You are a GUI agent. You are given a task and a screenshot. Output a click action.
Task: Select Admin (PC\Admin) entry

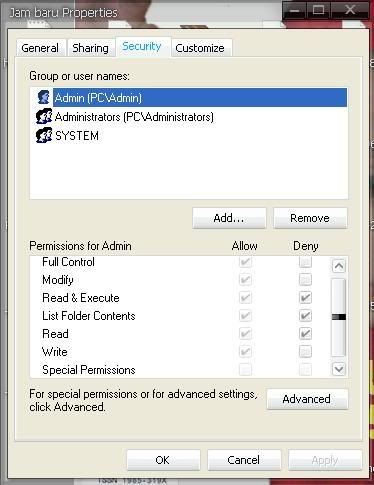click(200, 97)
